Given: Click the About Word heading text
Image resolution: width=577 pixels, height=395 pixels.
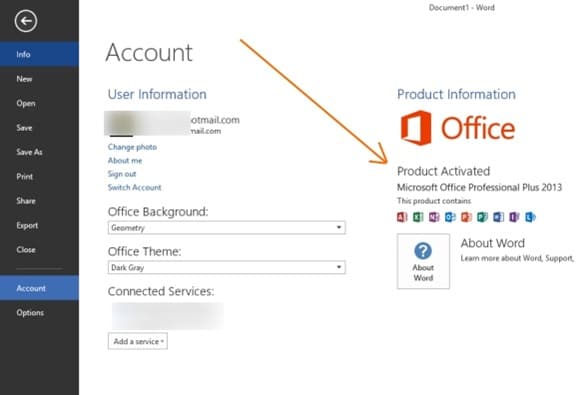Looking at the screenshot, I should [x=492, y=243].
